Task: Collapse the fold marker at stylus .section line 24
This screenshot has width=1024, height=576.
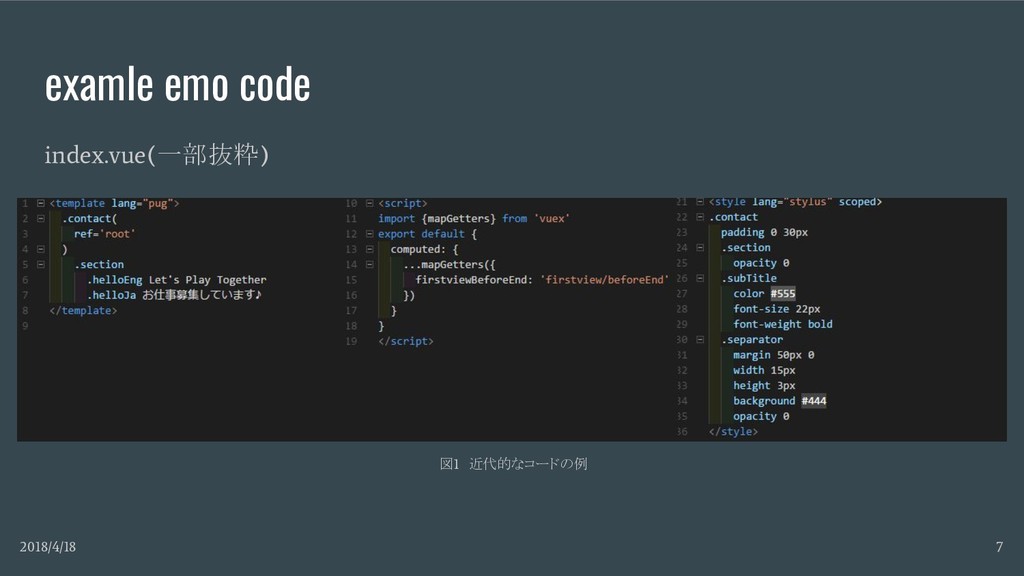Action: [x=700, y=248]
